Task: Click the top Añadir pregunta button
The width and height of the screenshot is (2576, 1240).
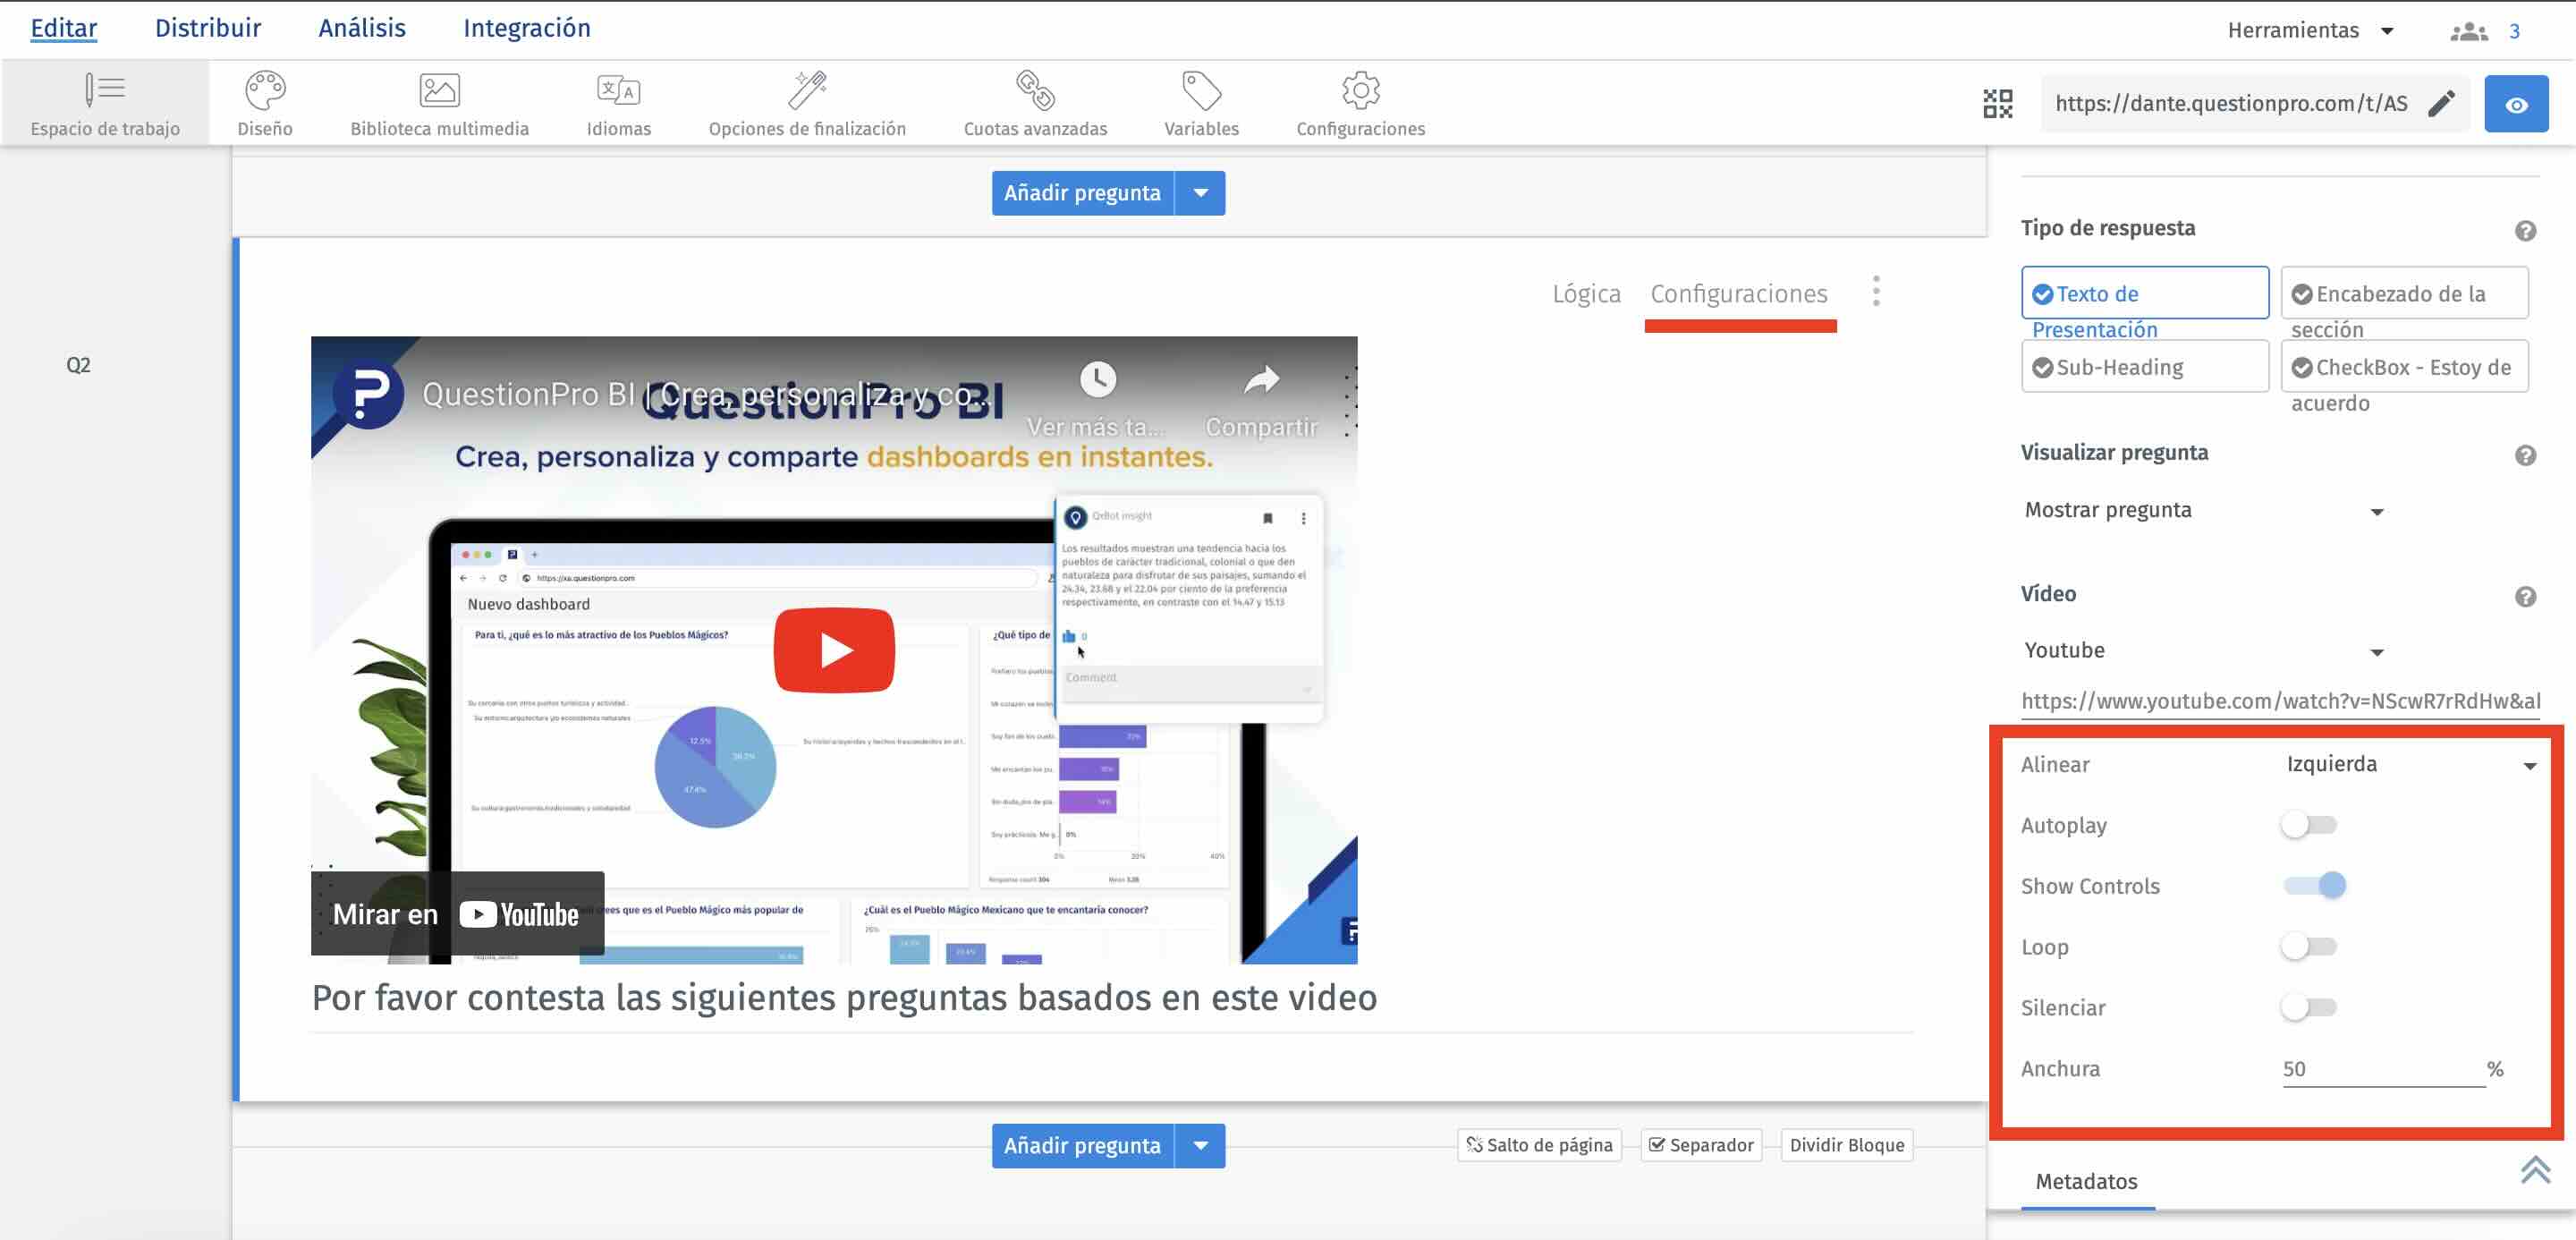Action: click(x=1083, y=193)
